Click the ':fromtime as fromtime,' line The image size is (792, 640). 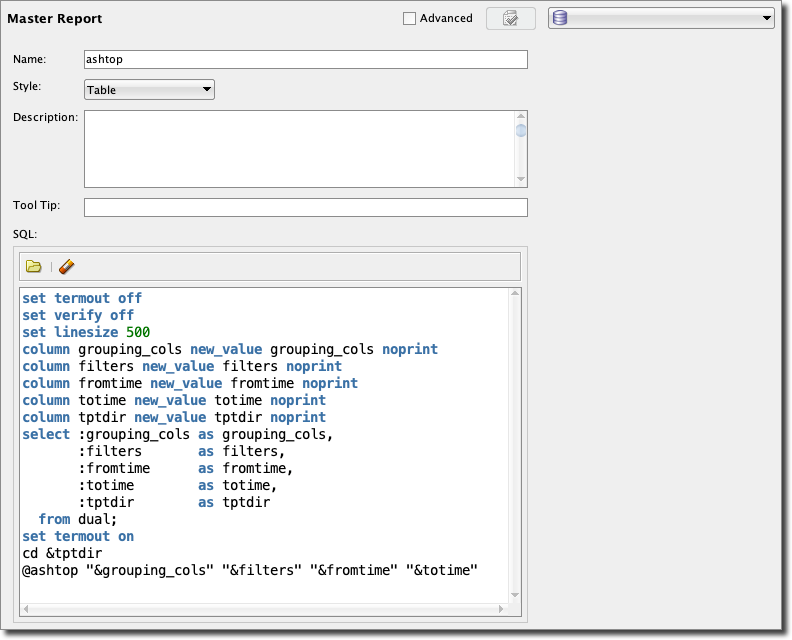click(185, 468)
